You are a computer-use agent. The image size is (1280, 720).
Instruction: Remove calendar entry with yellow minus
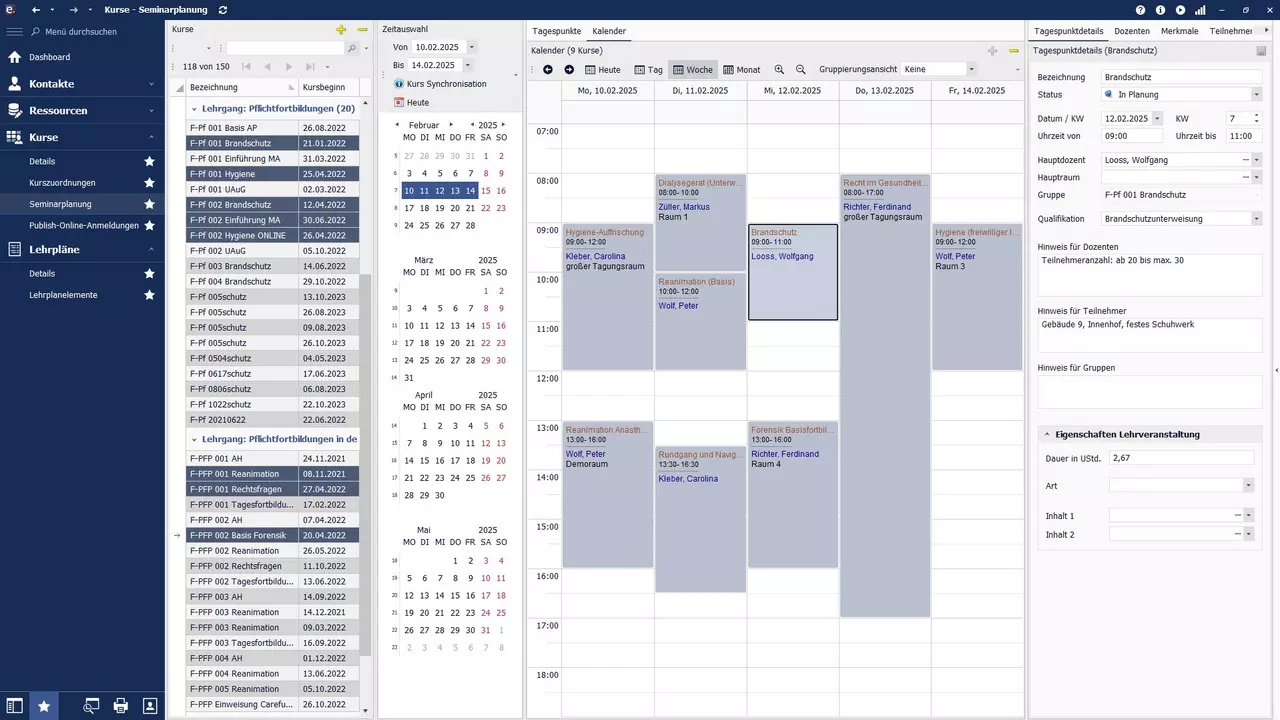1013,51
